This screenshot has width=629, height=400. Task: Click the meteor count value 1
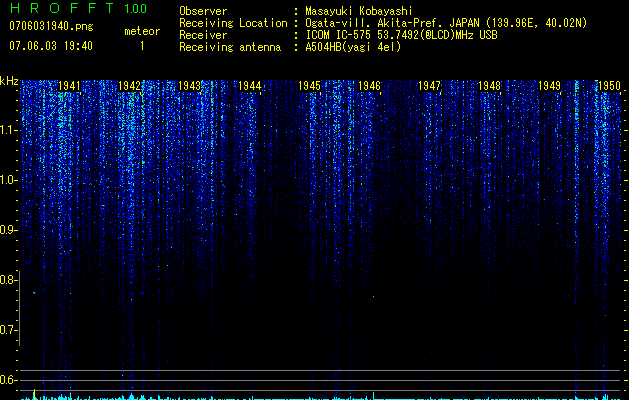[142, 46]
